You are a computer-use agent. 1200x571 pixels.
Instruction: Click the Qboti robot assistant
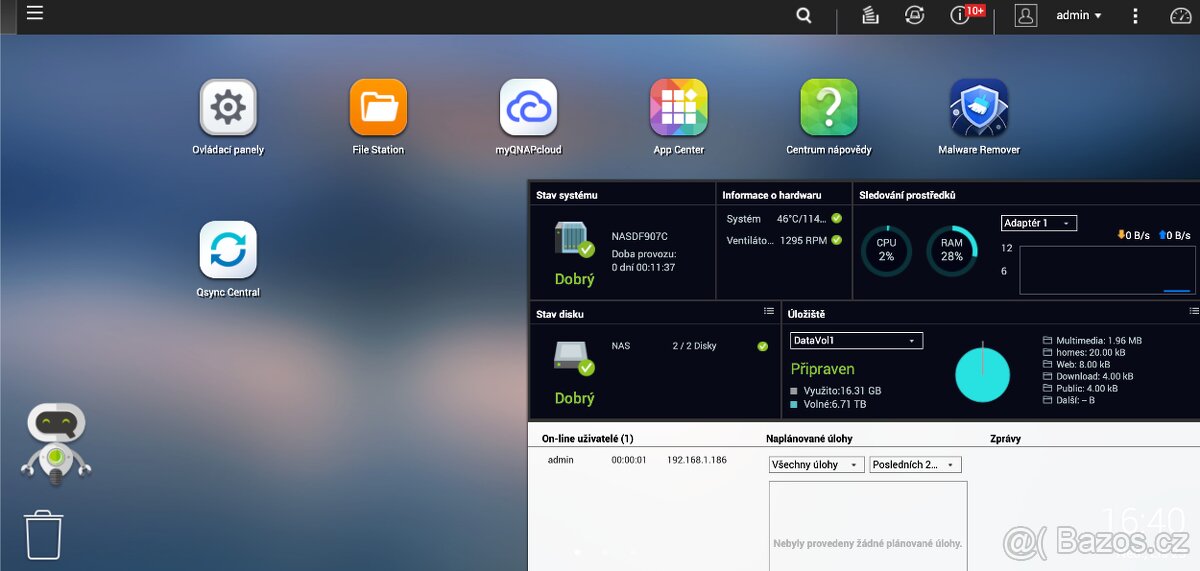pos(55,443)
